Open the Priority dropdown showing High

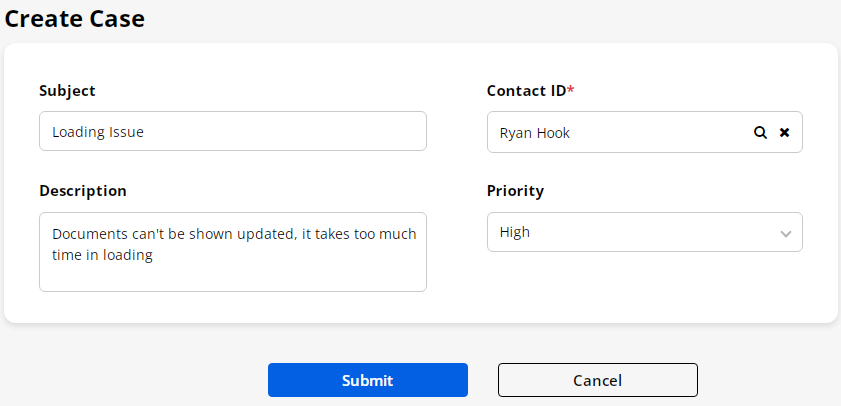644,232
